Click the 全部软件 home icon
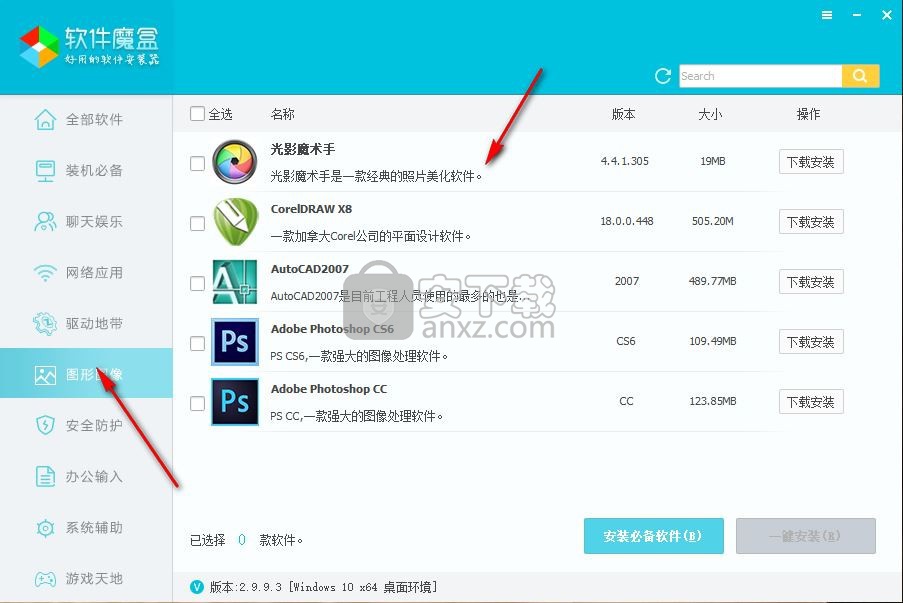Image resolution: width=903 pixels, height=603 pixels. (45, 120)
